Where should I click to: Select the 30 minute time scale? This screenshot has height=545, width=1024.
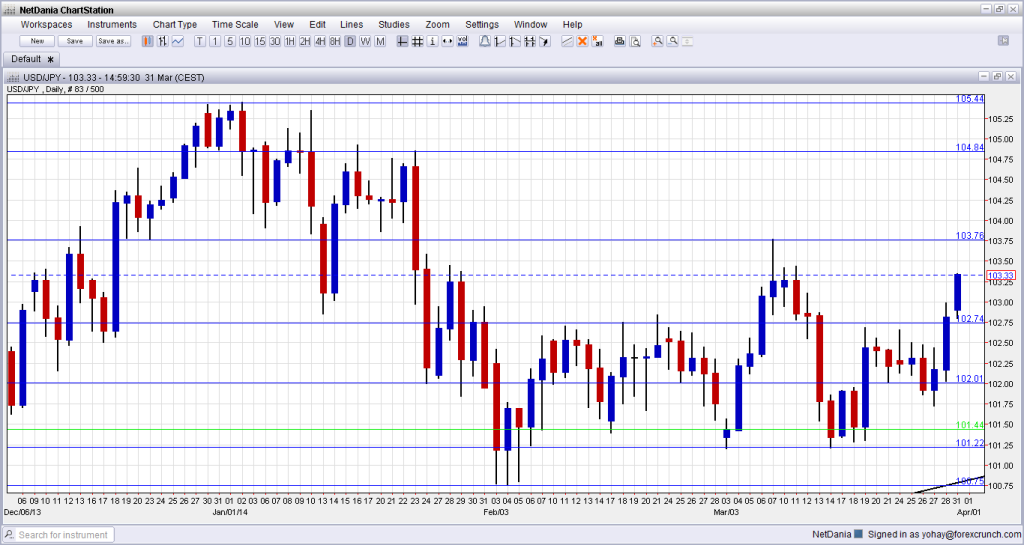point(275,41)
